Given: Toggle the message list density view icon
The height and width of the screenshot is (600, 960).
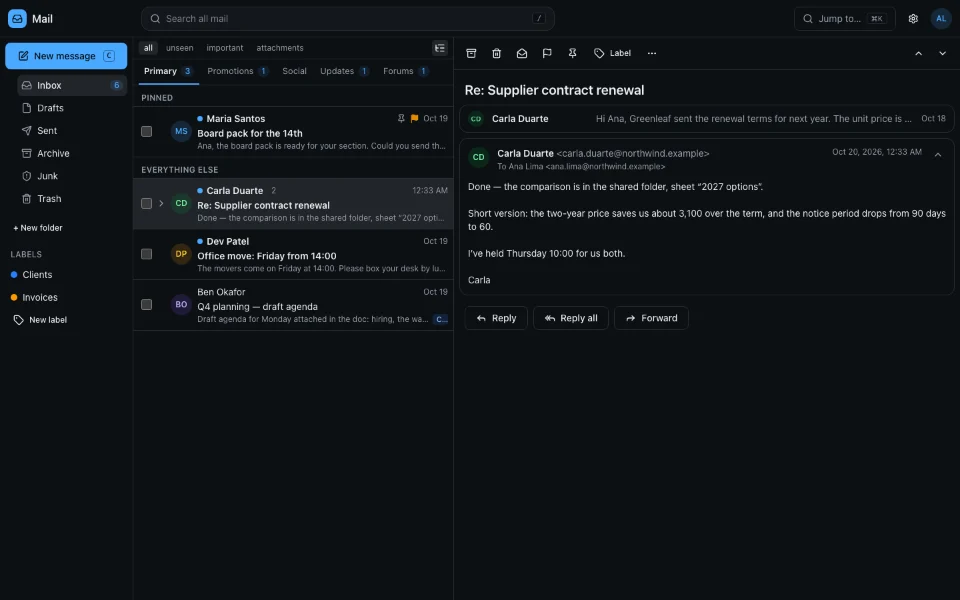Looking at the screenshot, I should 440,48.
